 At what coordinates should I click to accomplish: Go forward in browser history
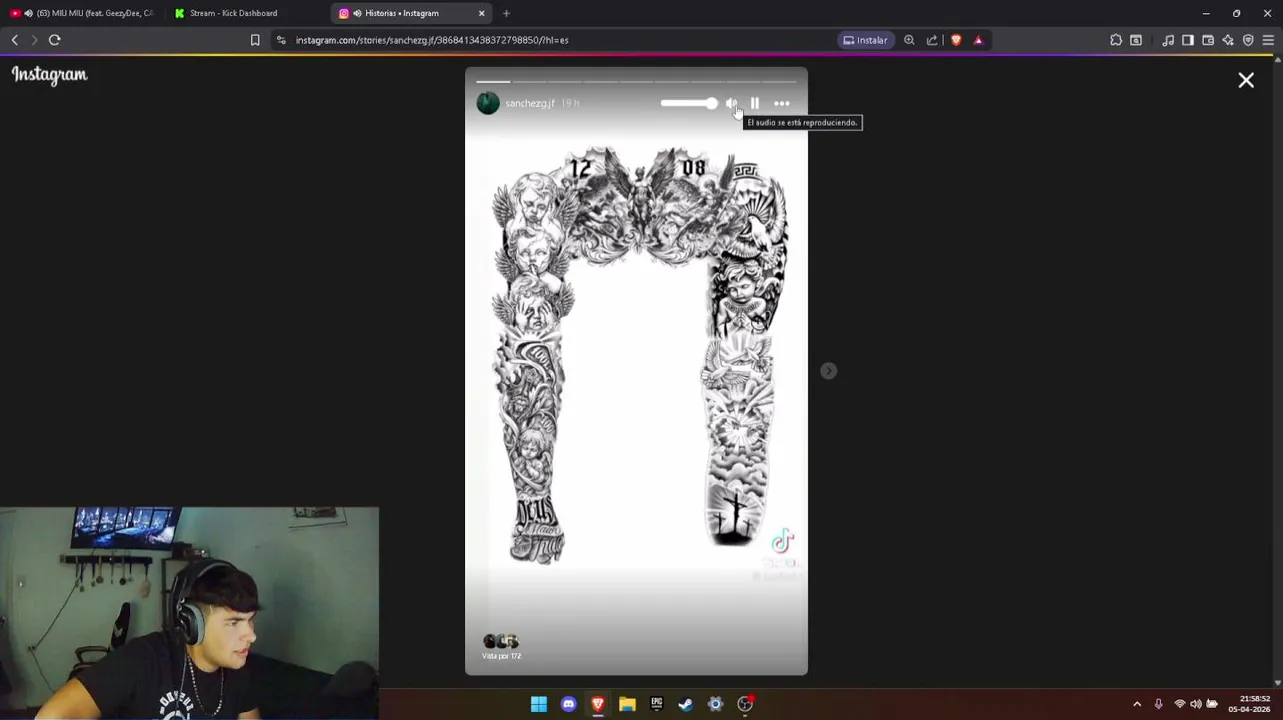(34, 40)
